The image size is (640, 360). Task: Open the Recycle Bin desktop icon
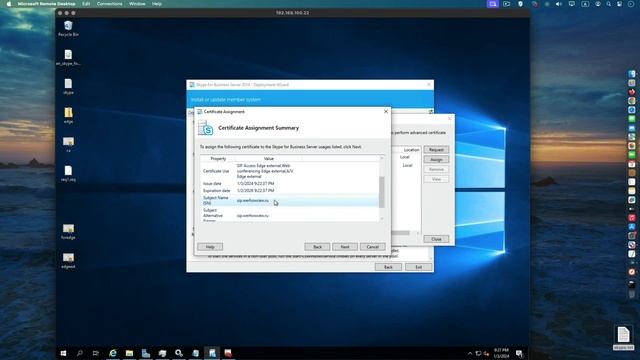click(x=68, y=29)
